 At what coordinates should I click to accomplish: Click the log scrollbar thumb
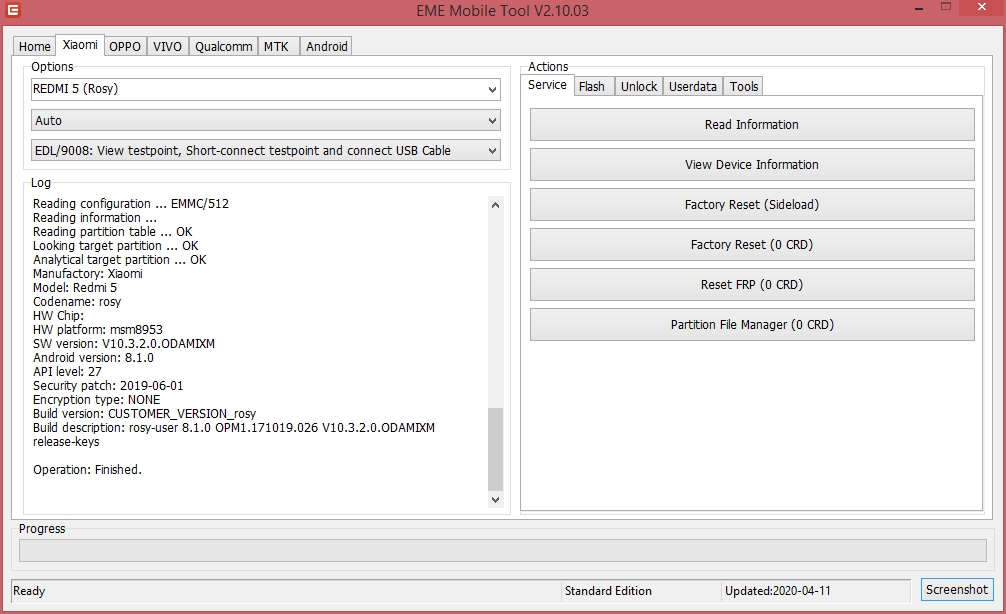pyautogui.click(x=495, y=449)
